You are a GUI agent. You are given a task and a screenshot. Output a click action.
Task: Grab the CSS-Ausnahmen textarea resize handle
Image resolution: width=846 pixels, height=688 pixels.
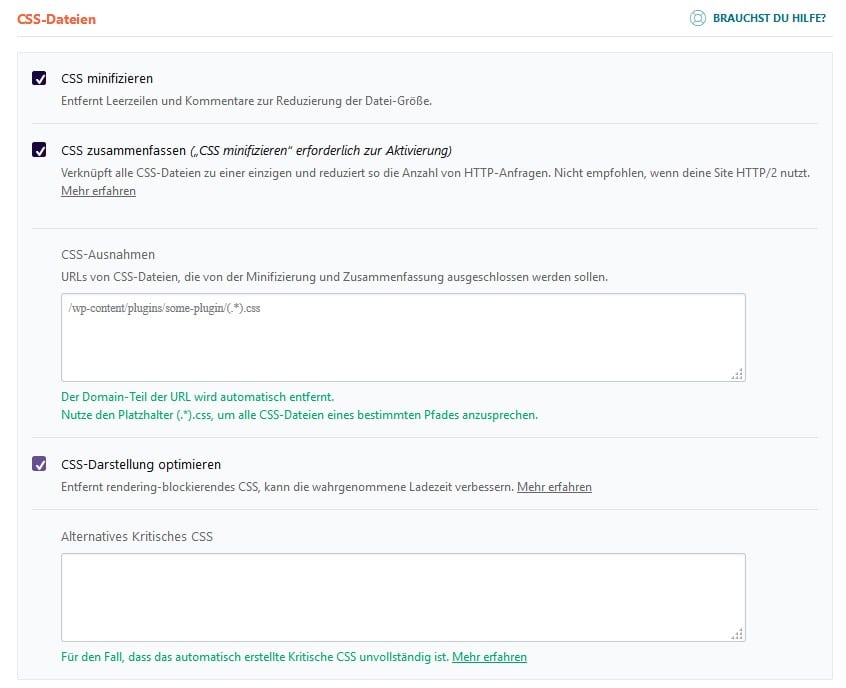tap(738, 374)
